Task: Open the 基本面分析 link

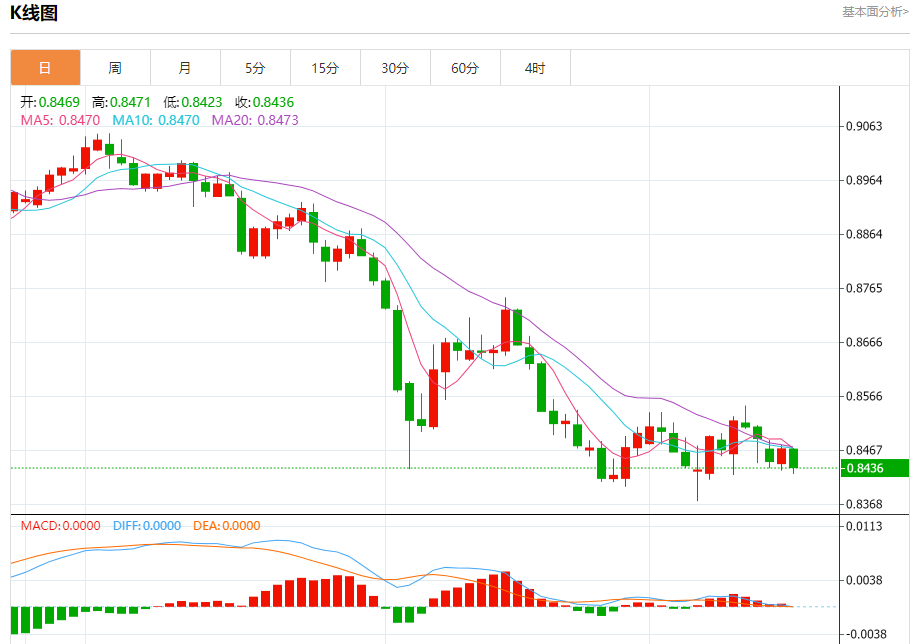Action: tap(875, 12)
